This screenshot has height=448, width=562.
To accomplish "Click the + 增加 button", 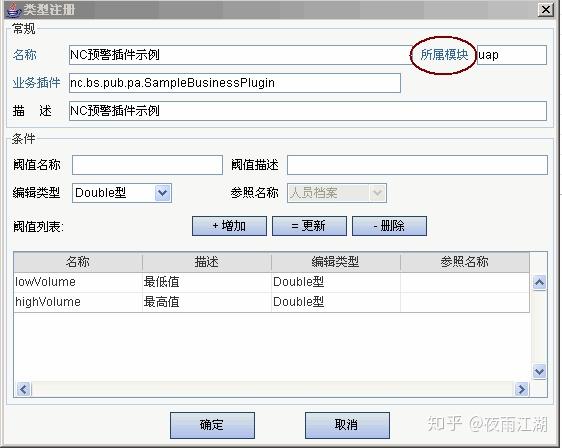I will (x=229, y=226).
